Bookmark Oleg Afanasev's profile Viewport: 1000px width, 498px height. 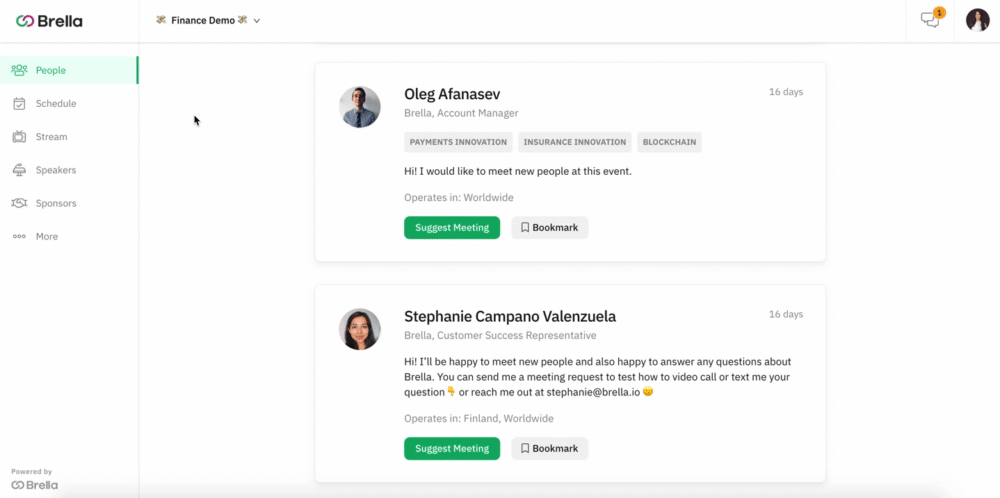(550, 228)
